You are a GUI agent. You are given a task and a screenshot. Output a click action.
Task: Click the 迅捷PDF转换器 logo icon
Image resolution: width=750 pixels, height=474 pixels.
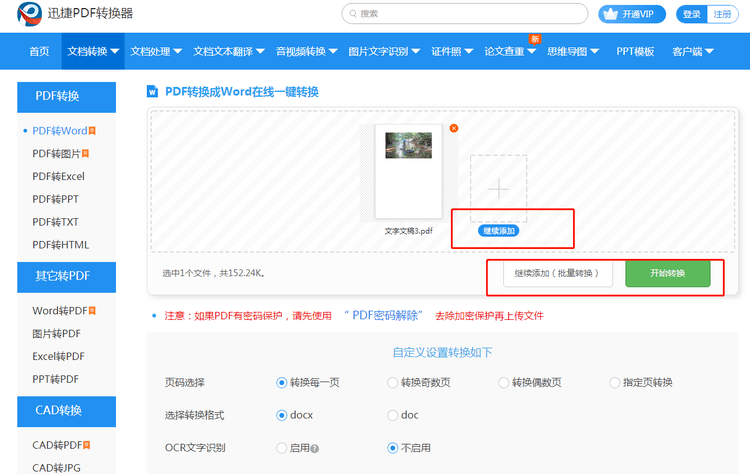pos(29,14)
